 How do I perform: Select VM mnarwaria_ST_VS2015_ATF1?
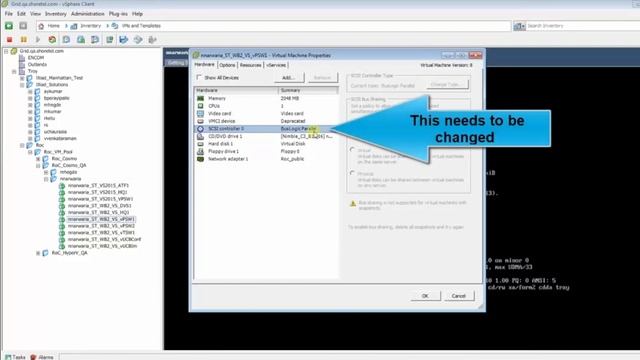(x=98, y=185)
